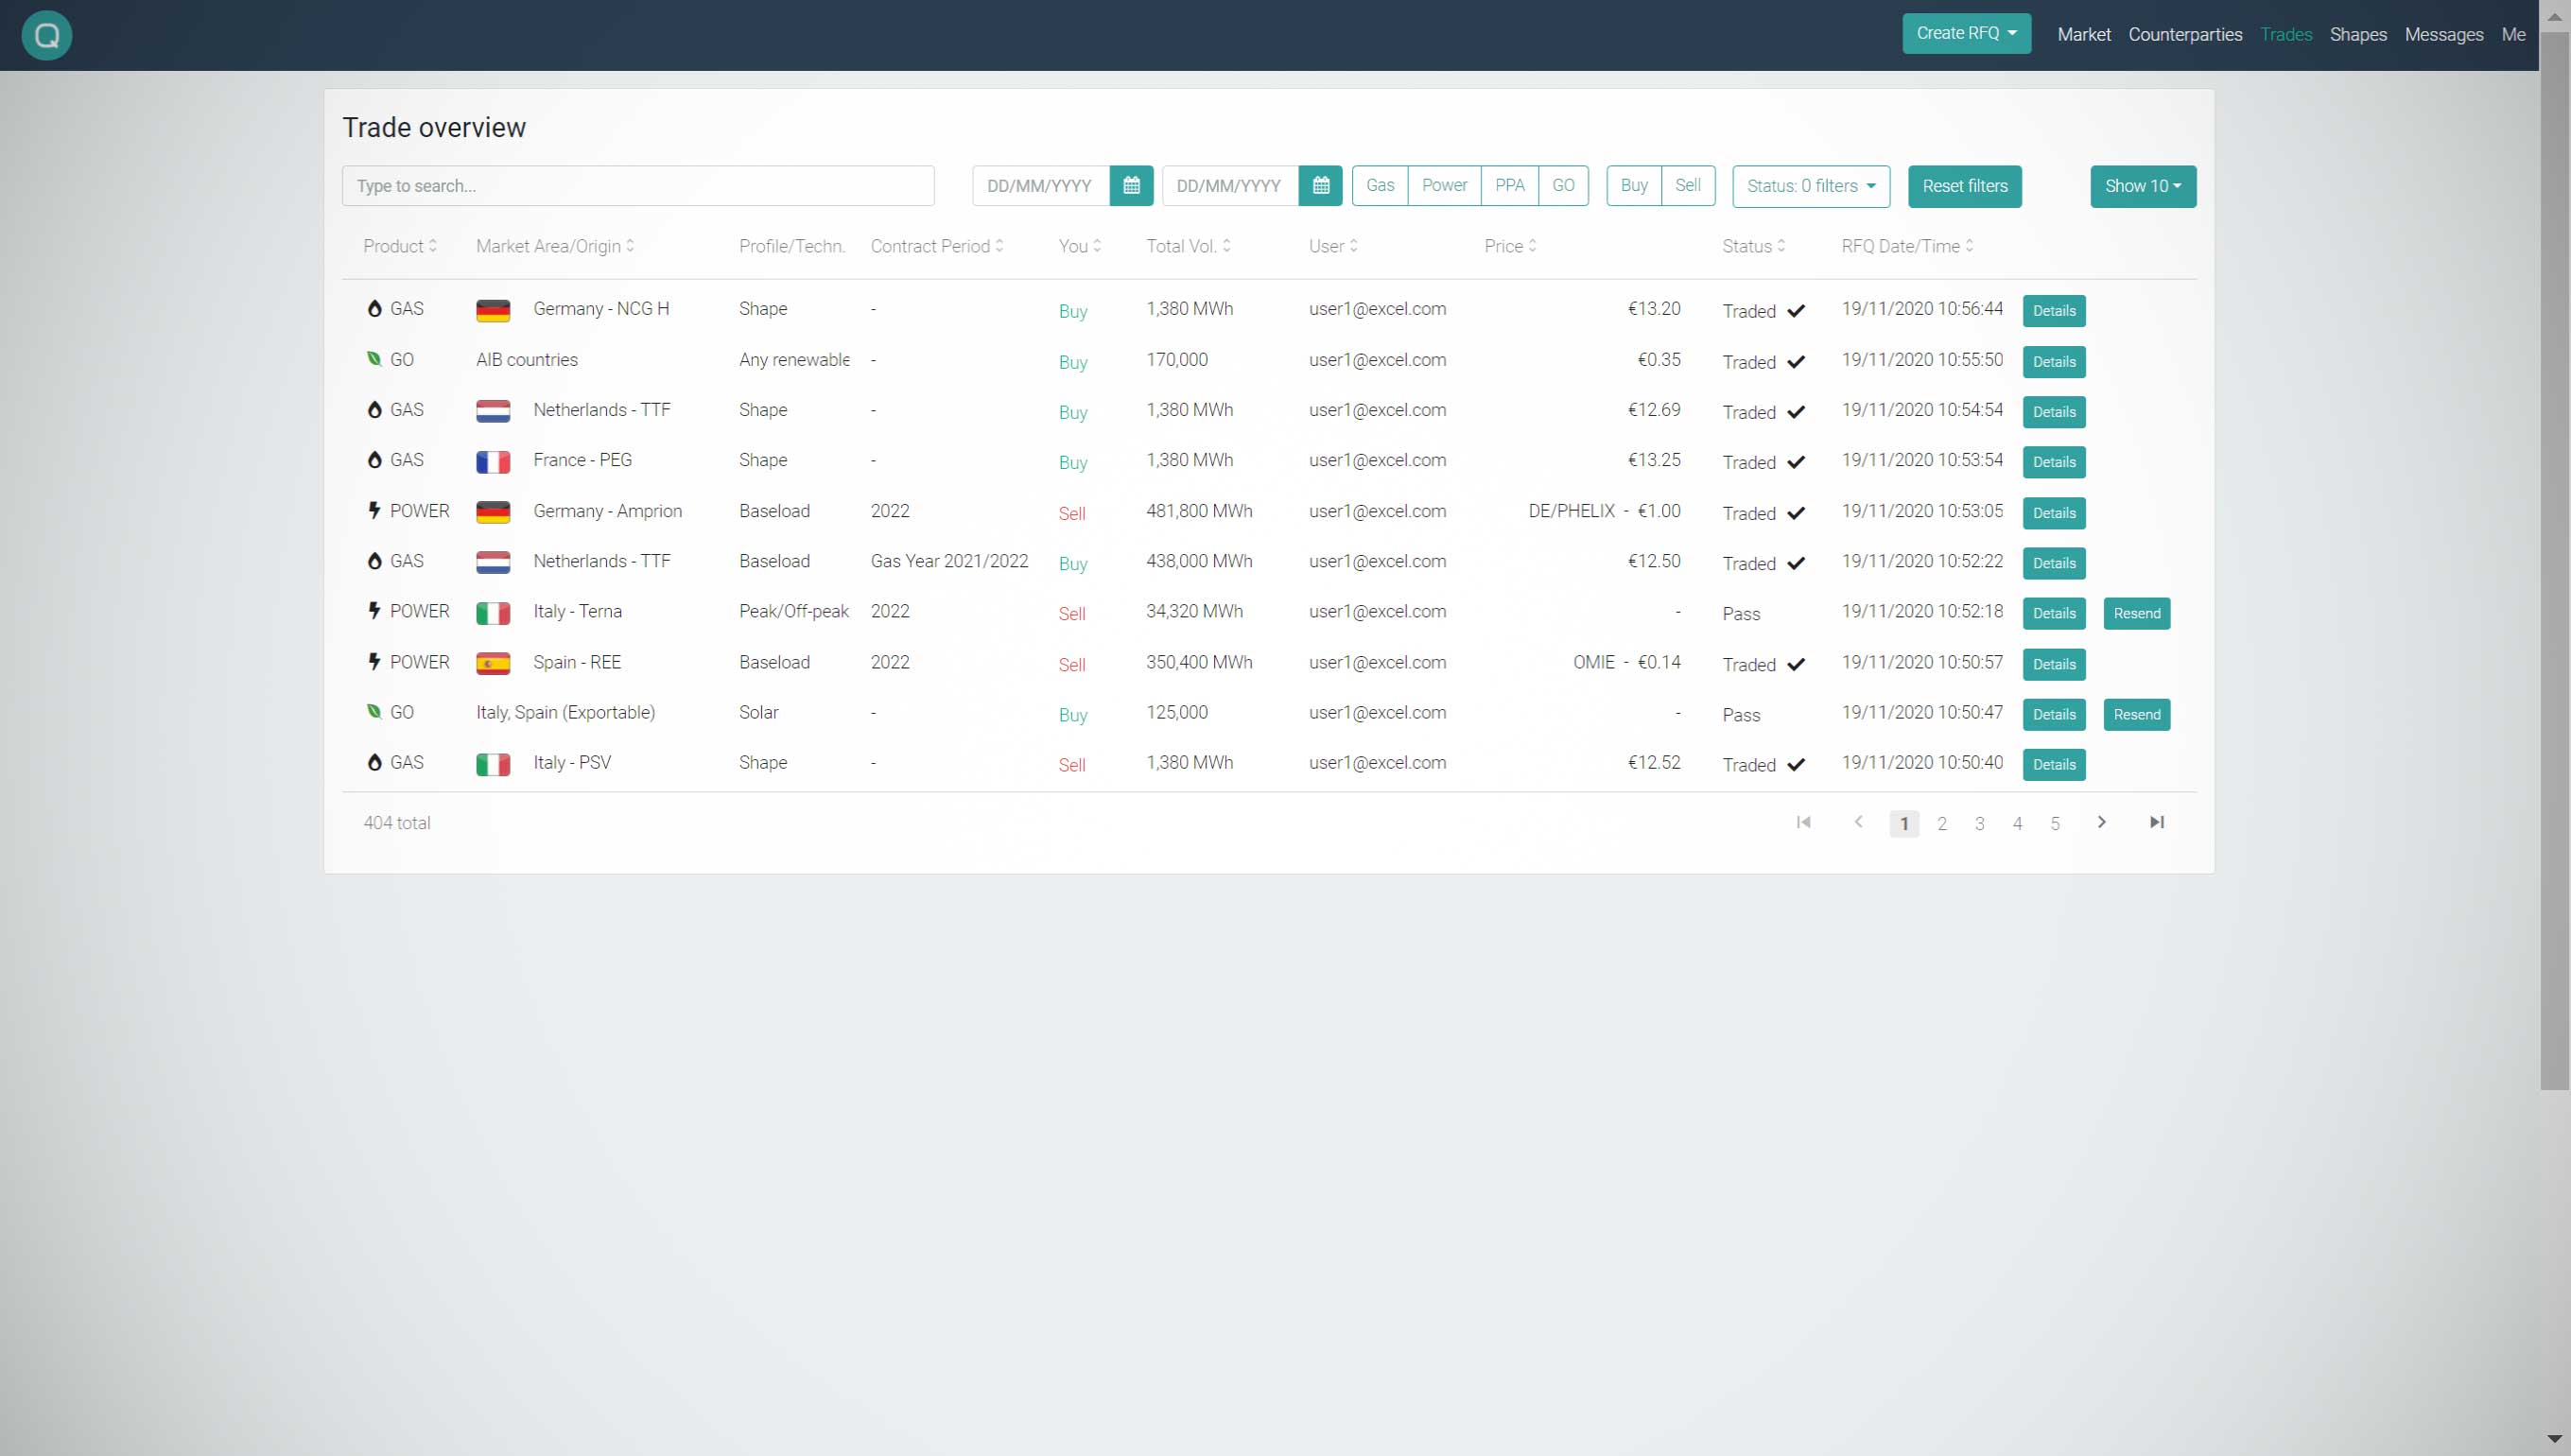Click the flame icon in Italy - PSV row
This screenshot has height=1456, width=2571.
click(x=375, y=763)
